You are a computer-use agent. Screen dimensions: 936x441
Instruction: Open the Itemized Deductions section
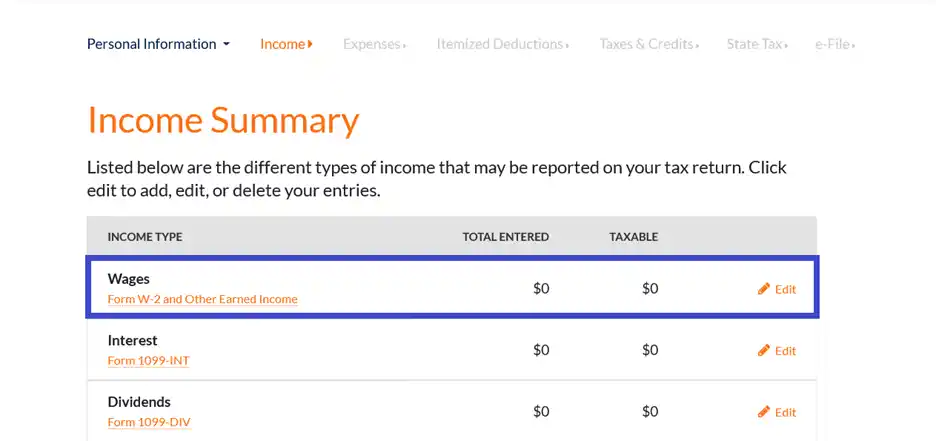coord(502,44)
